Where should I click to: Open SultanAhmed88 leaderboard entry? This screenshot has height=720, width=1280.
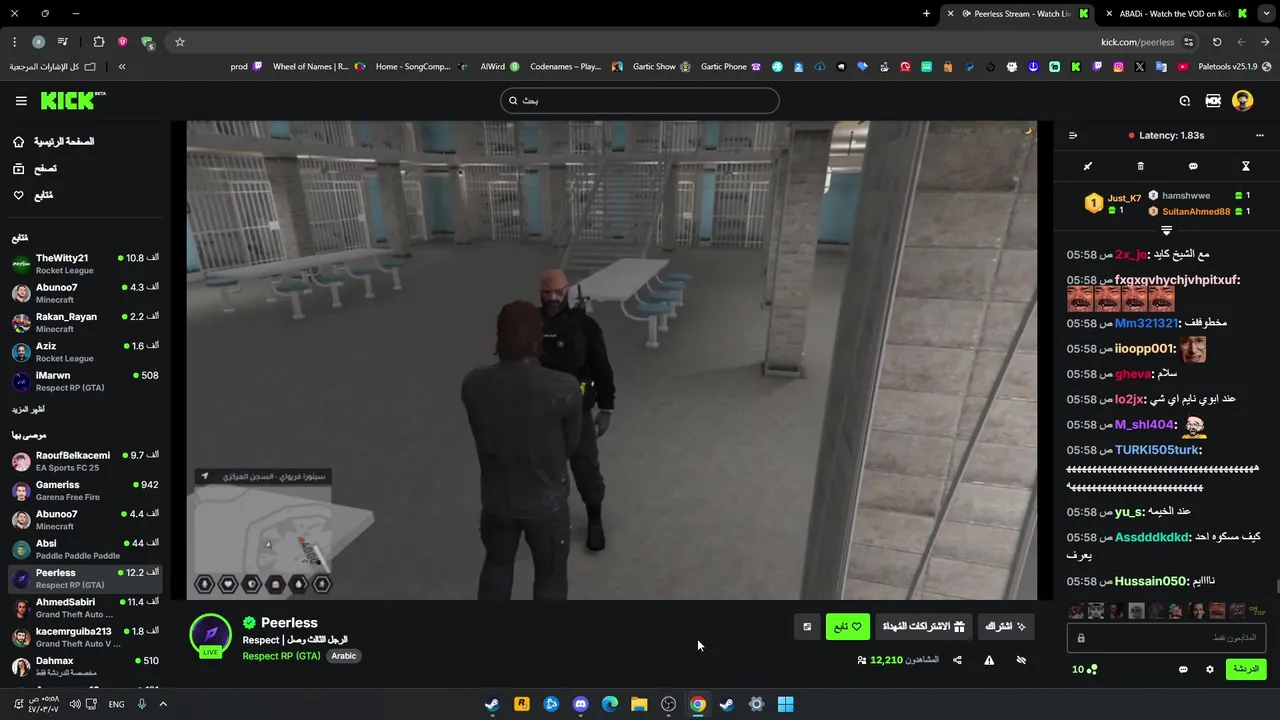click(1199, 211)
